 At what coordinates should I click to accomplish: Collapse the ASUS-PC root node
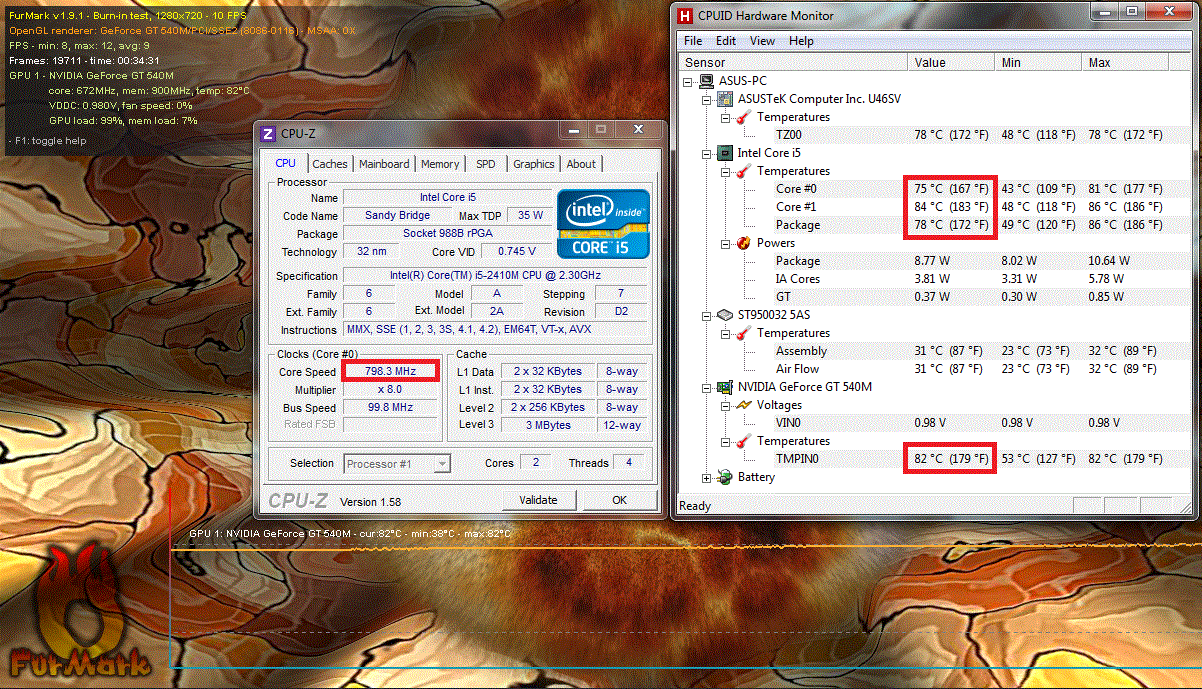pos(689,81)
